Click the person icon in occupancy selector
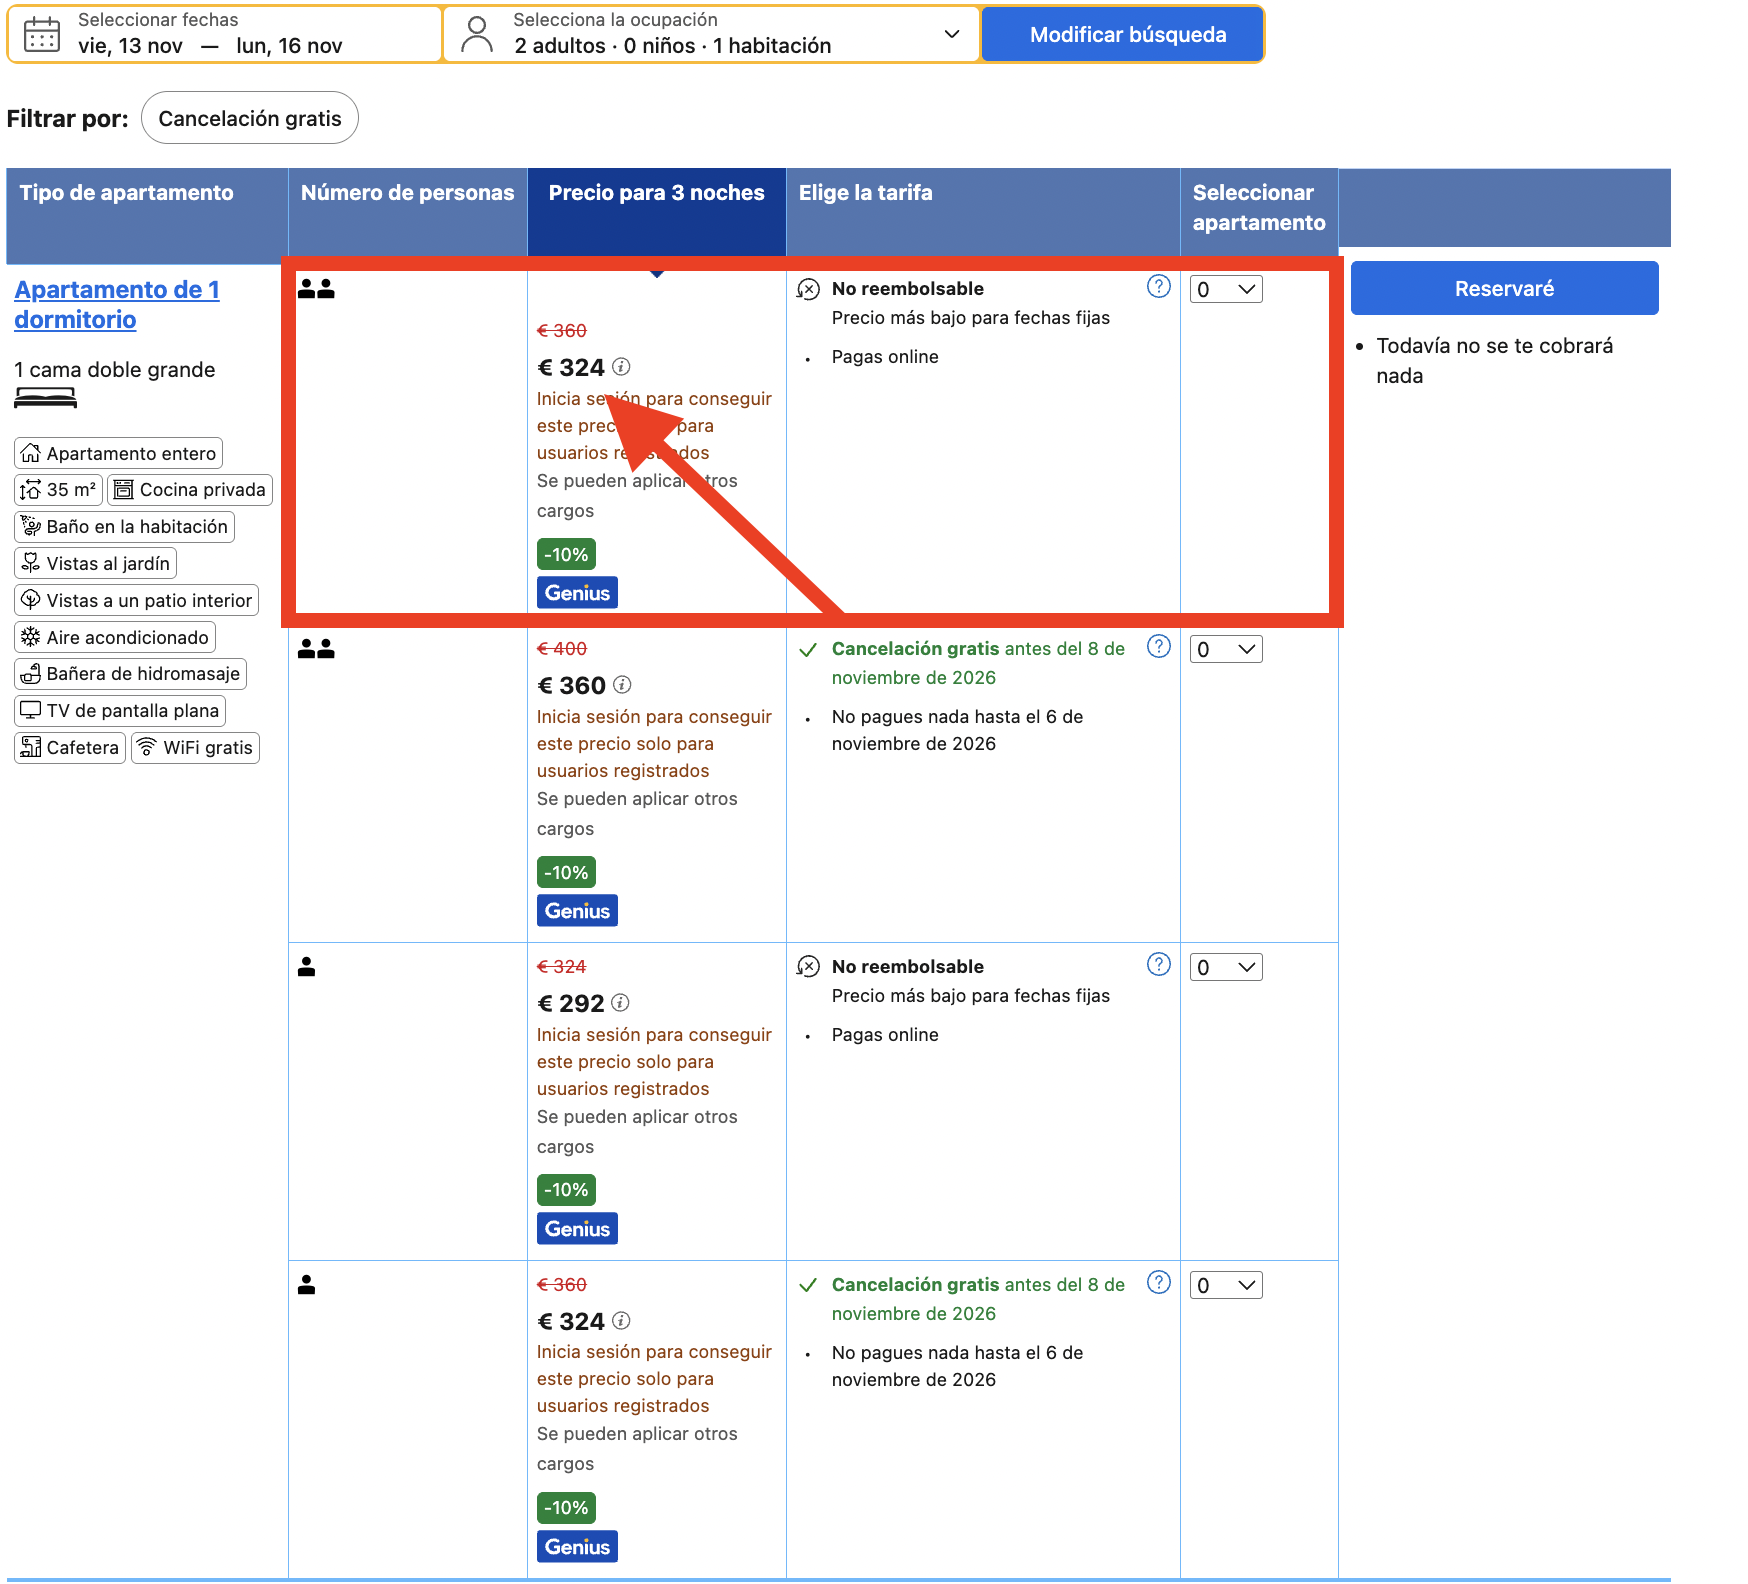The width and height of the screenshot is (1748, 1584). (477, 34)
